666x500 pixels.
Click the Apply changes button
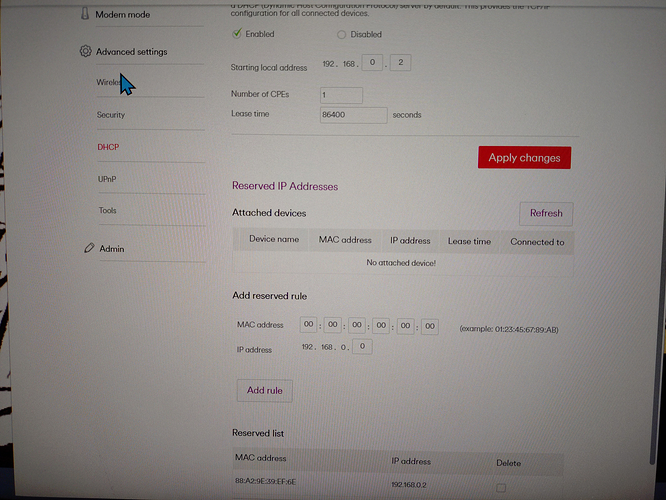coord(524,158)
